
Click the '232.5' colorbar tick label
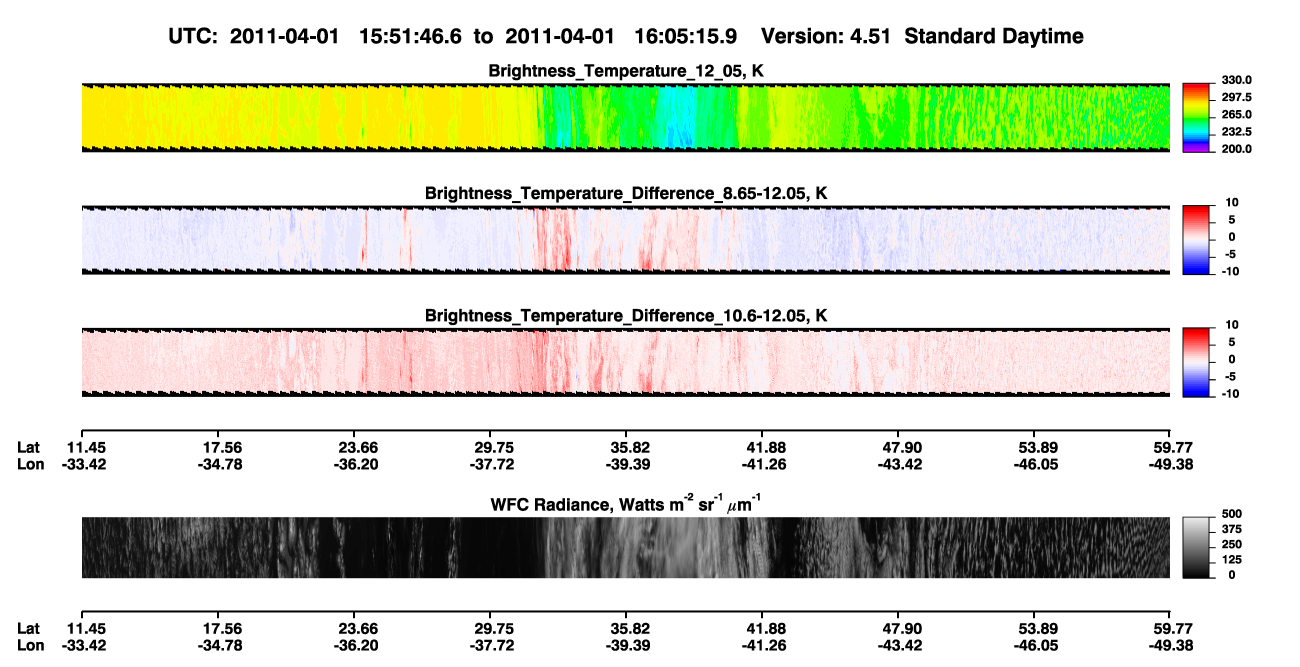(x=1237, y=131)
